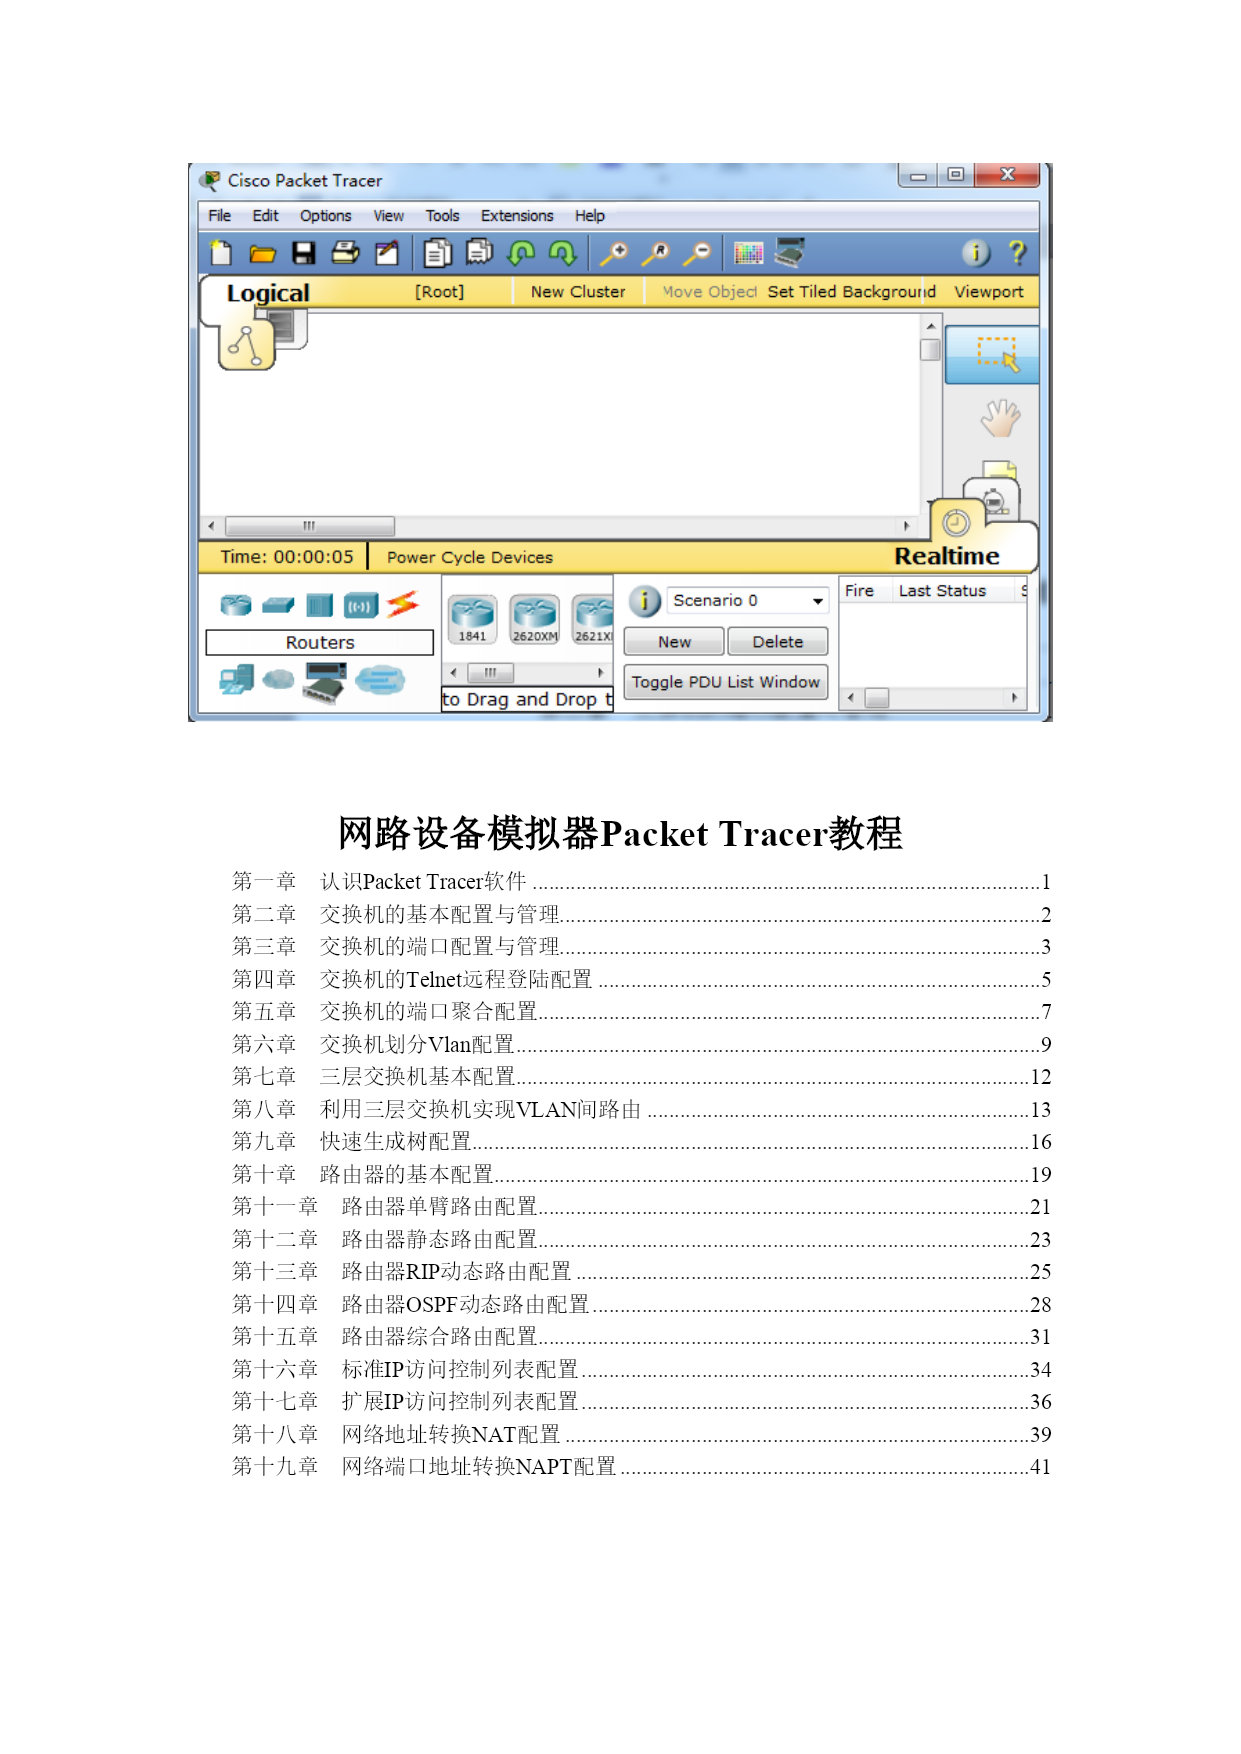Select the WAN Emulation cloud icon

point(278,680)
